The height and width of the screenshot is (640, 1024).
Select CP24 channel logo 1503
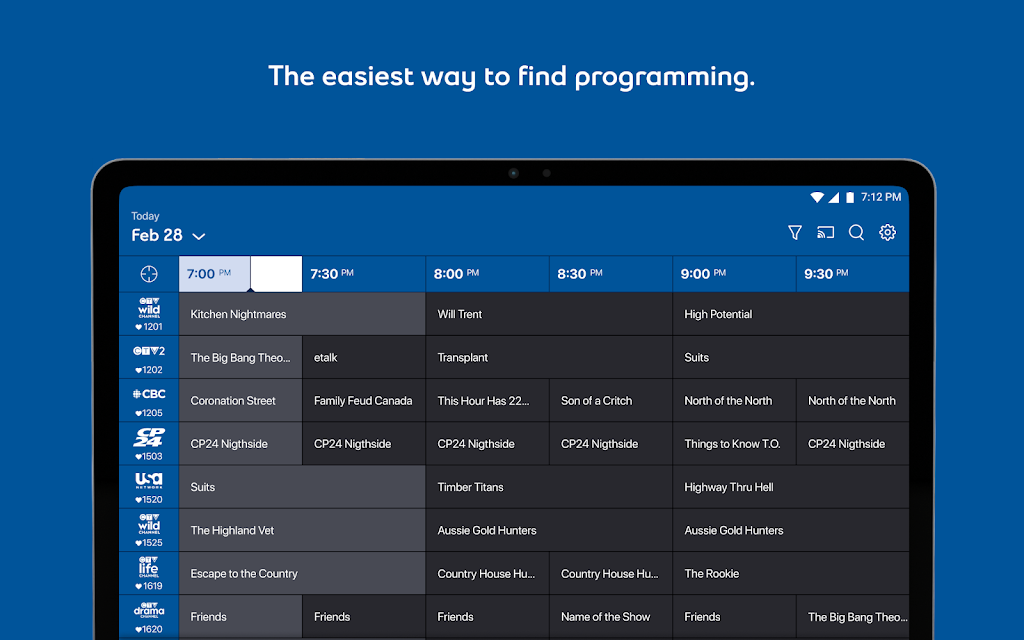149,437
